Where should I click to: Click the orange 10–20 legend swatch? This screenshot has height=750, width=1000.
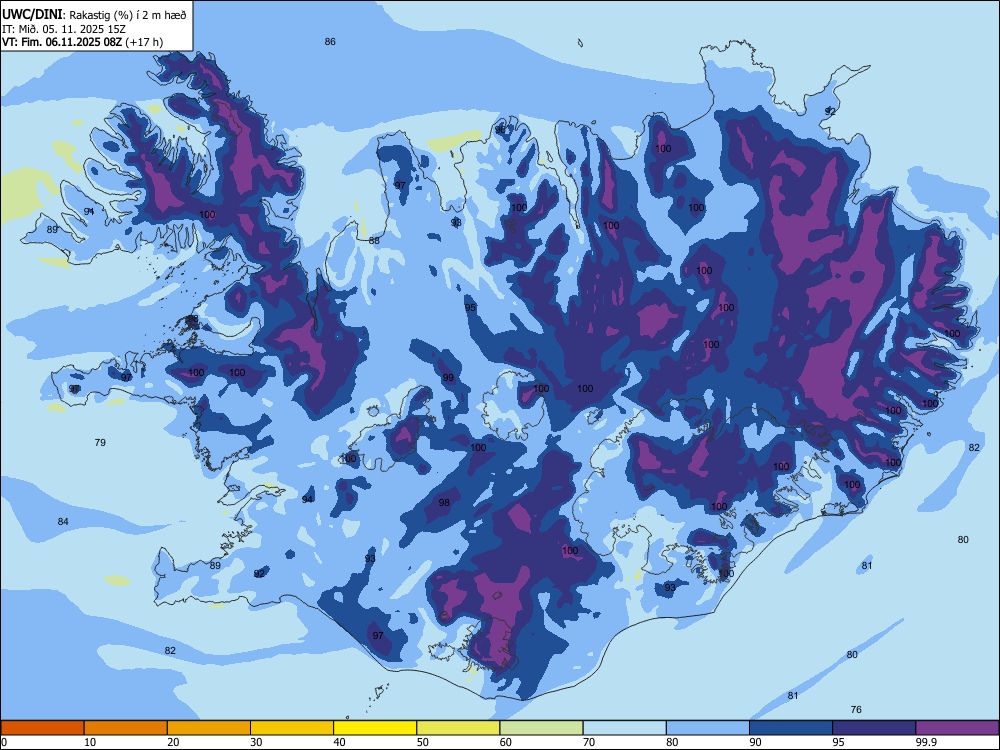tap(126, 728)
